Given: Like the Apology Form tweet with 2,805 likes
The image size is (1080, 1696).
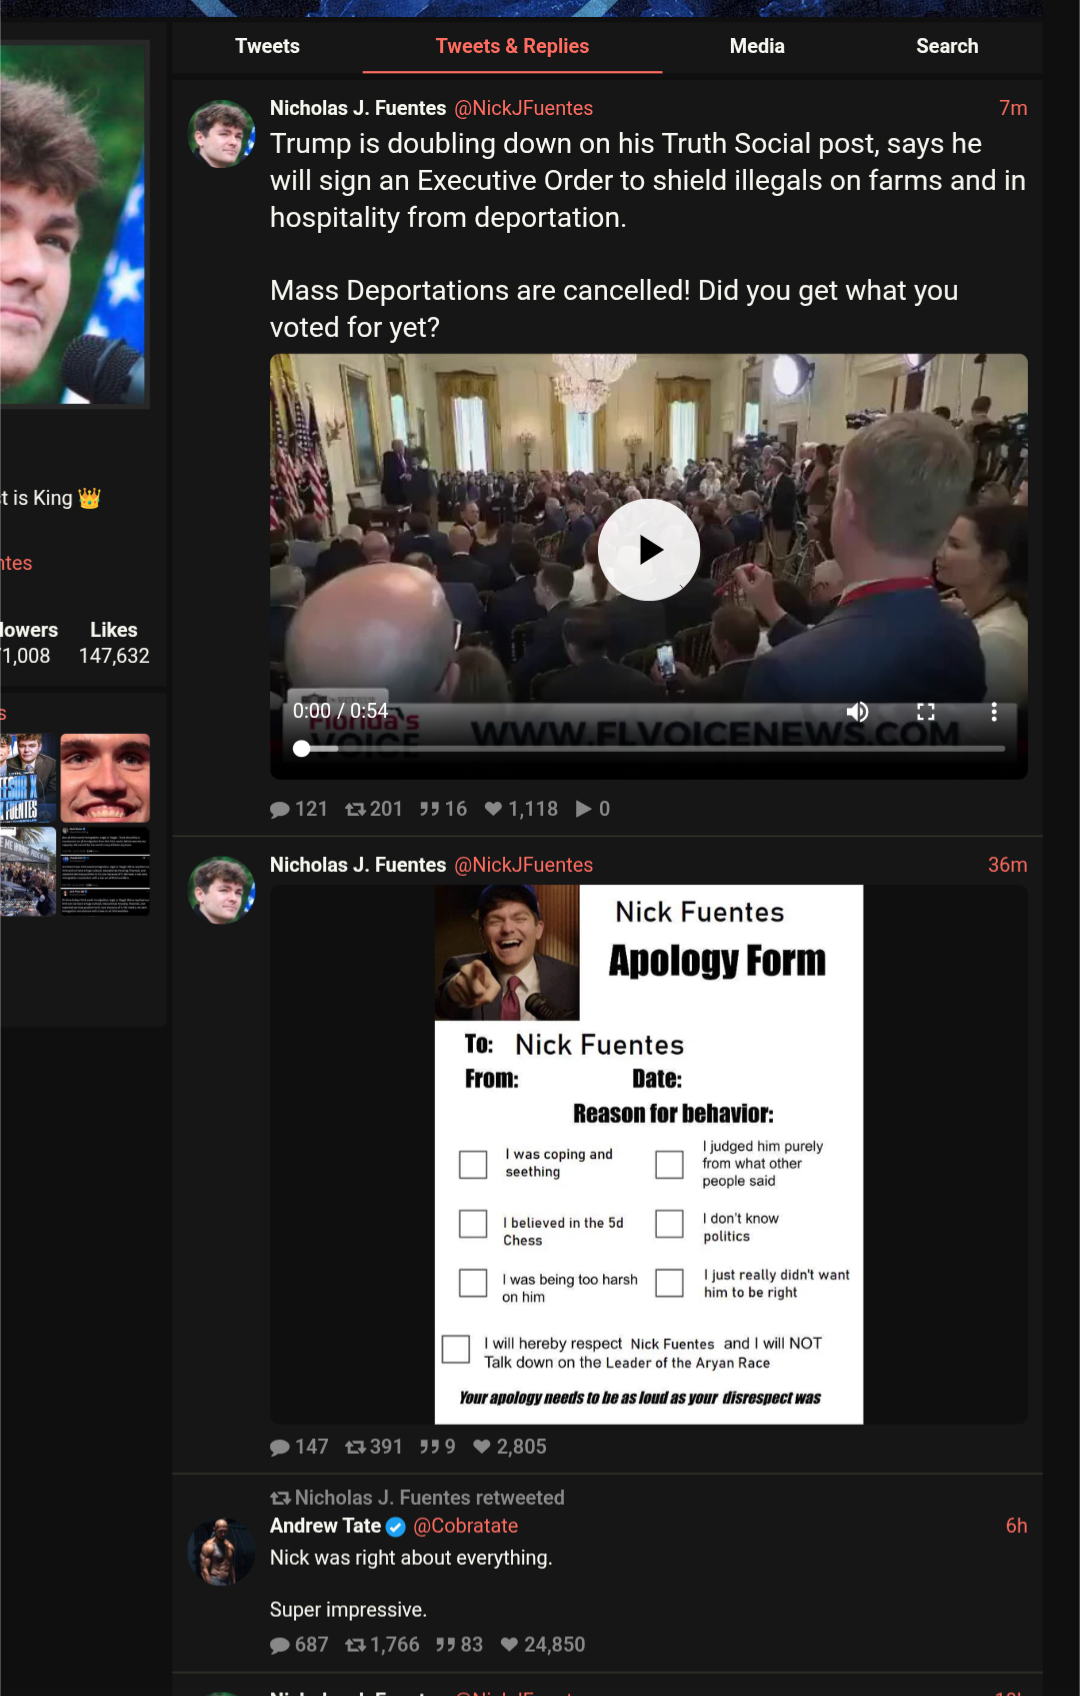Looking at the screenshot, I should [x=510, y=1447].
